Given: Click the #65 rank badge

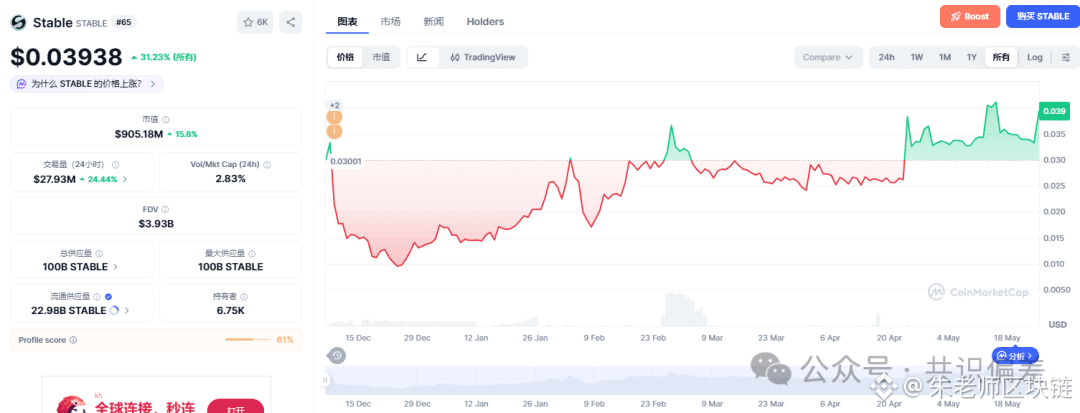Looking at the screenshot, I should [x=124, y=22].
